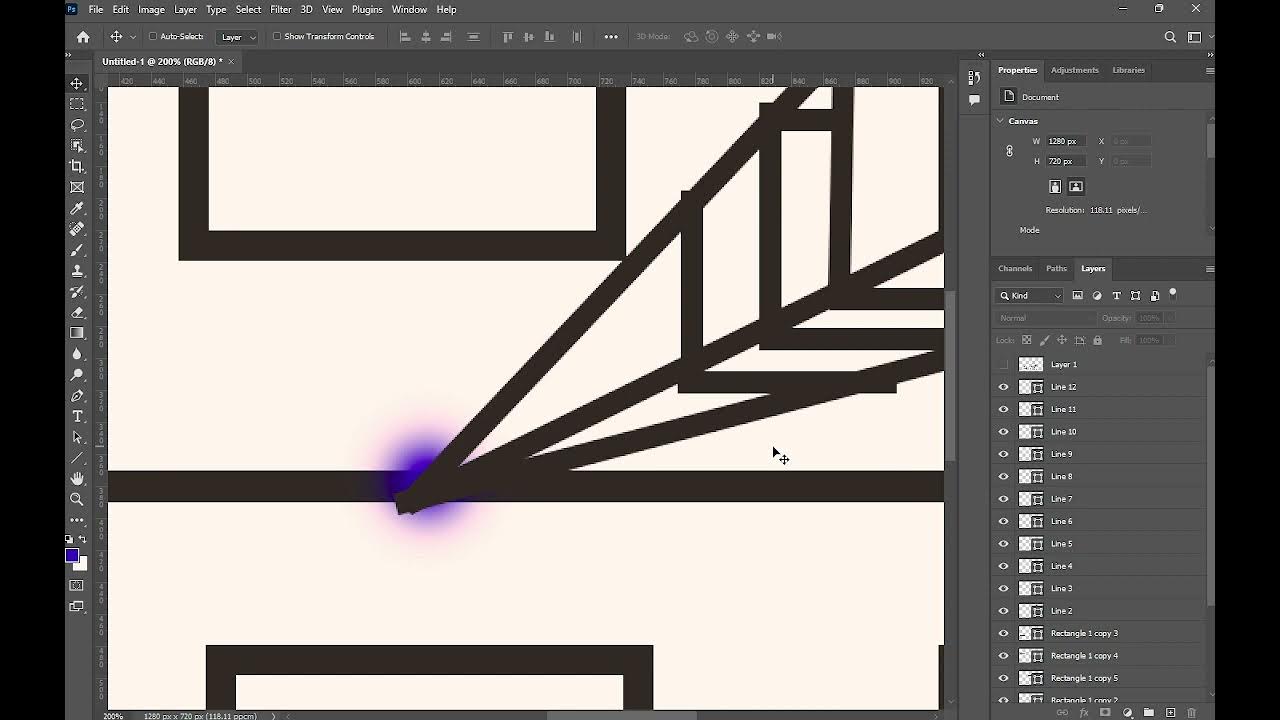
Task: Hide the Line 2 layer
Action: tap(1004, 611)
